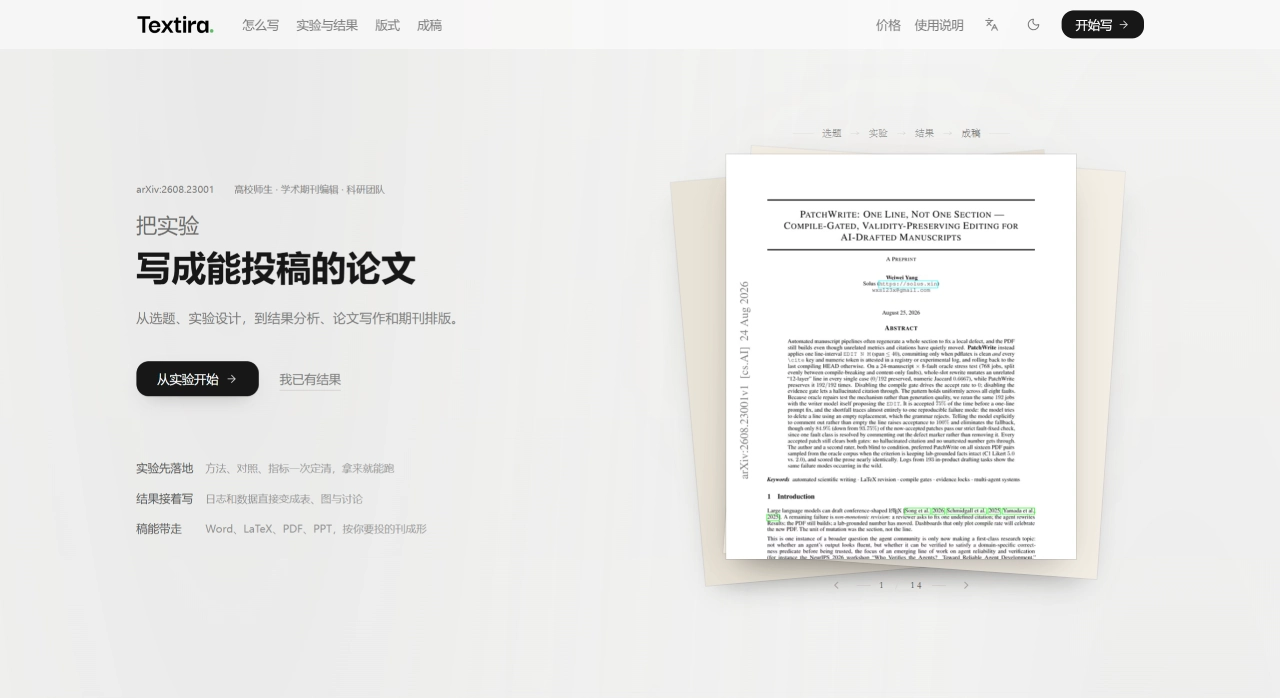Click the 我已有结果 link
This screenshot has height=698, width=1280.
[310, 380]
